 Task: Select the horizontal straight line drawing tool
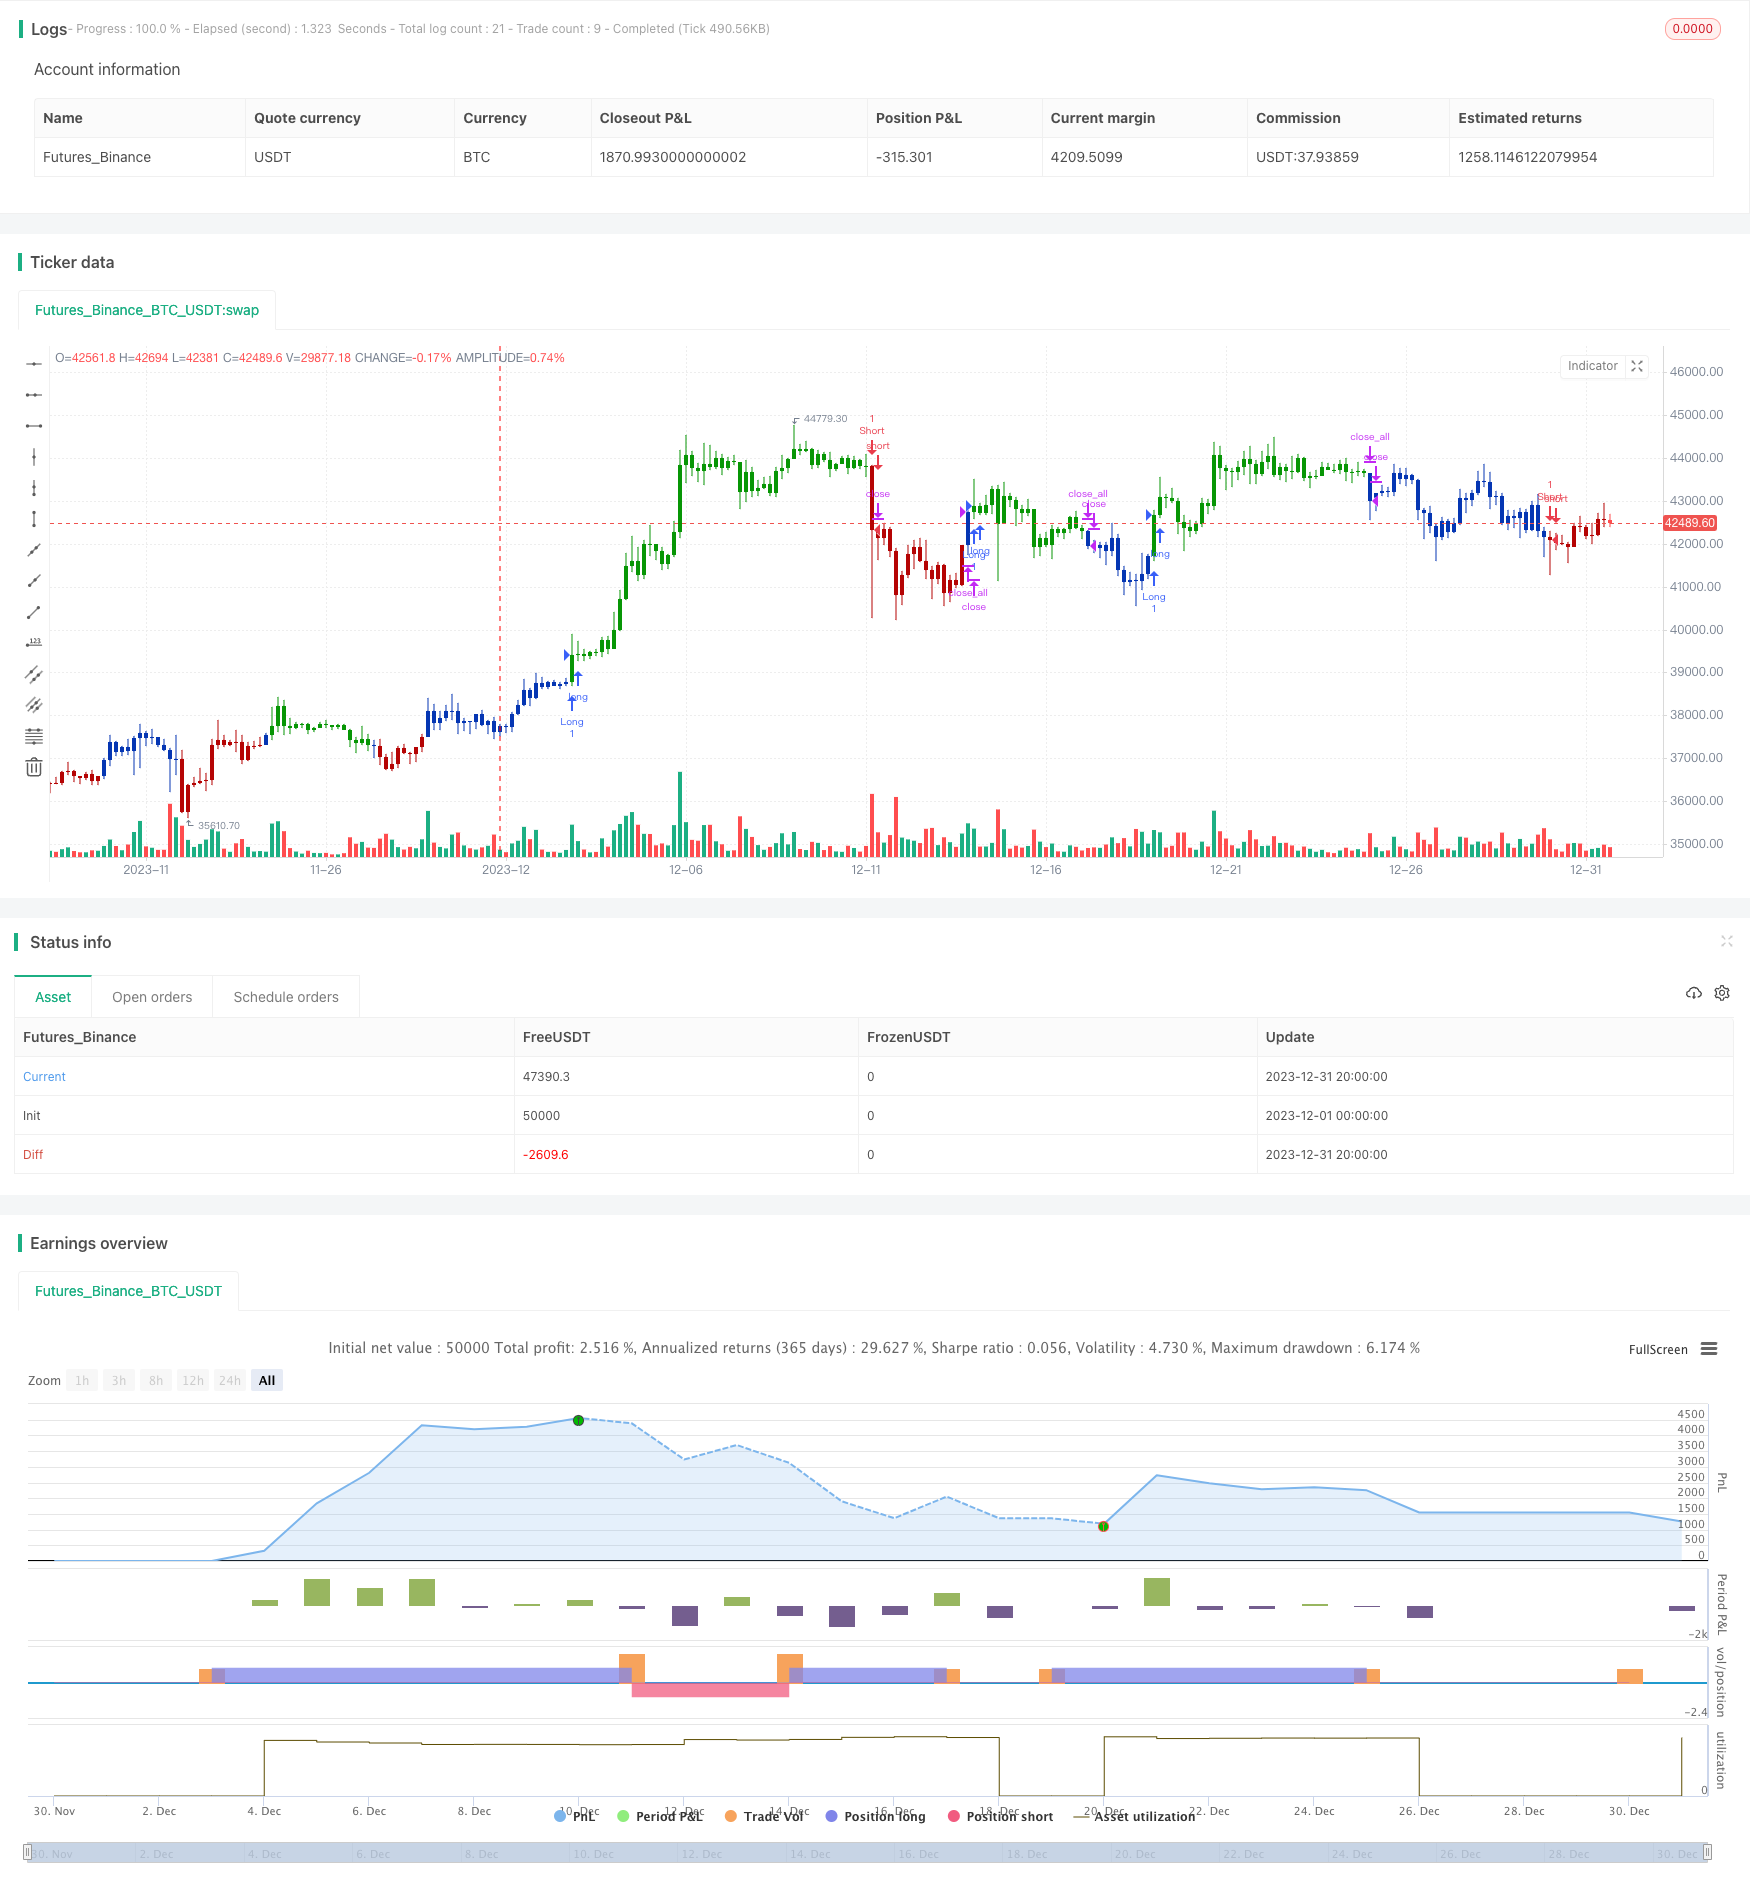coord(34,364)
